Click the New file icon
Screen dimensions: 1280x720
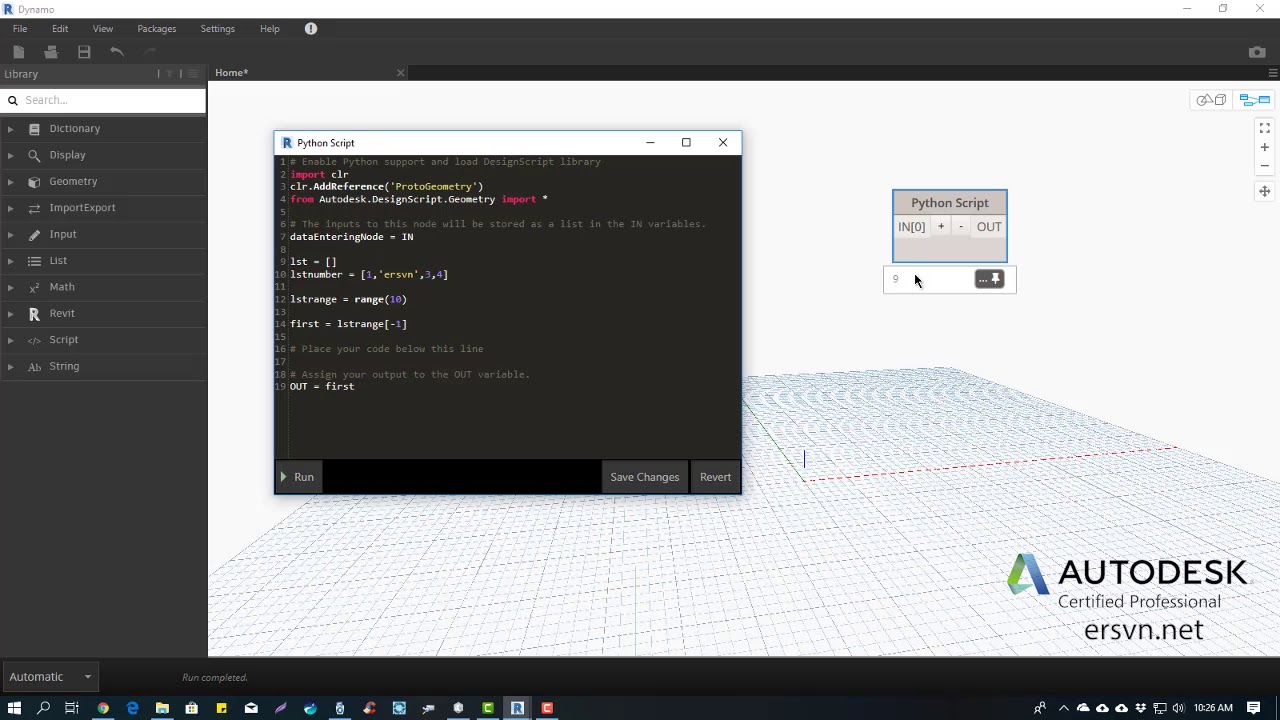(18, 52)
